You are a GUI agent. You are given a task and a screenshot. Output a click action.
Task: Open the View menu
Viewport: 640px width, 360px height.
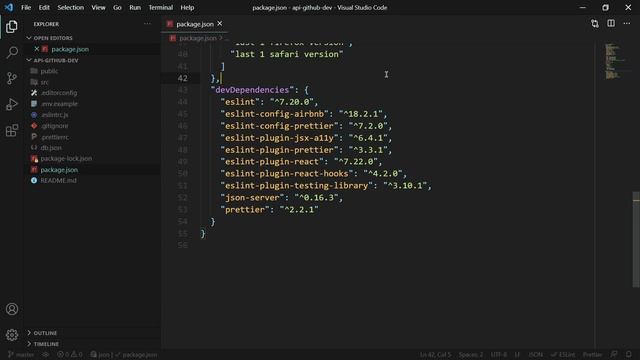[x=98, y=7]
